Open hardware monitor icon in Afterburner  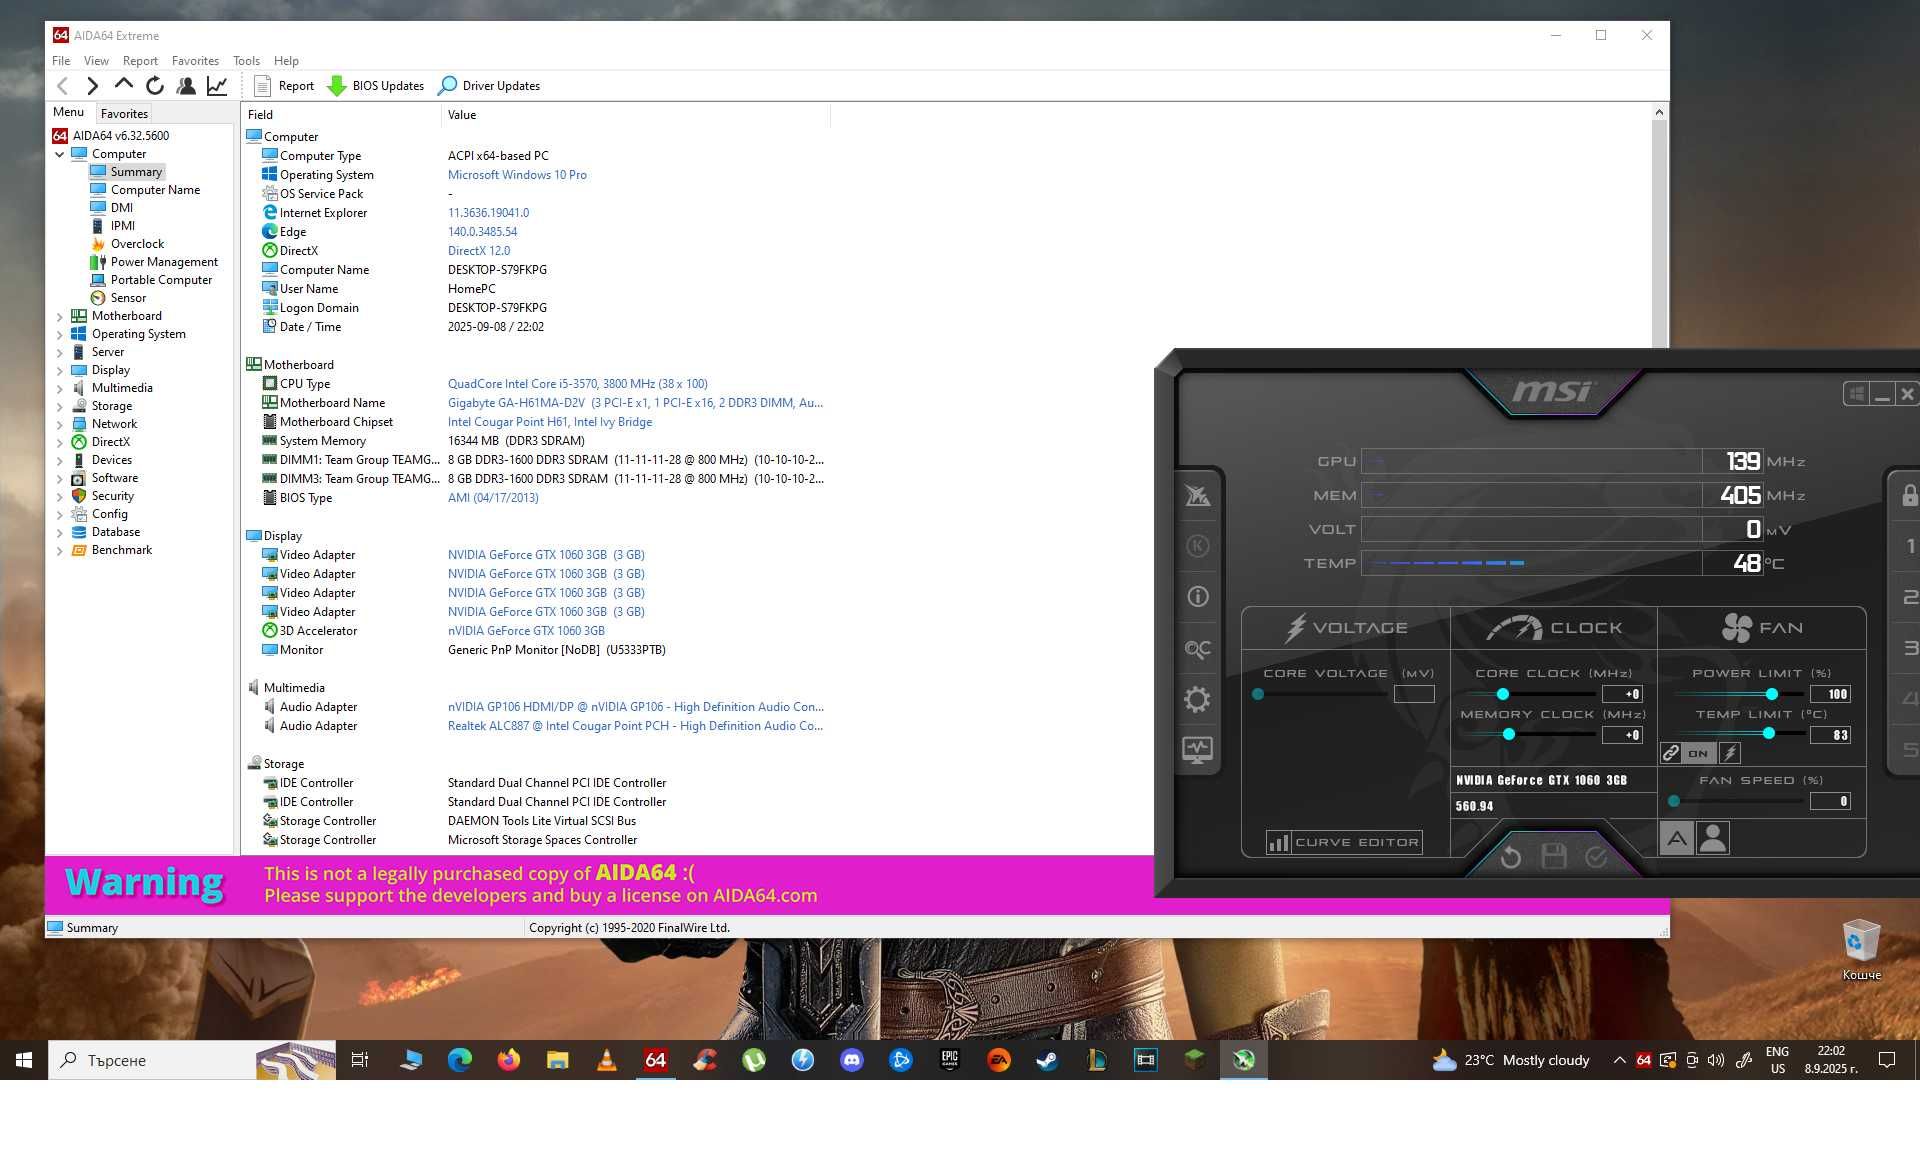1197,749
